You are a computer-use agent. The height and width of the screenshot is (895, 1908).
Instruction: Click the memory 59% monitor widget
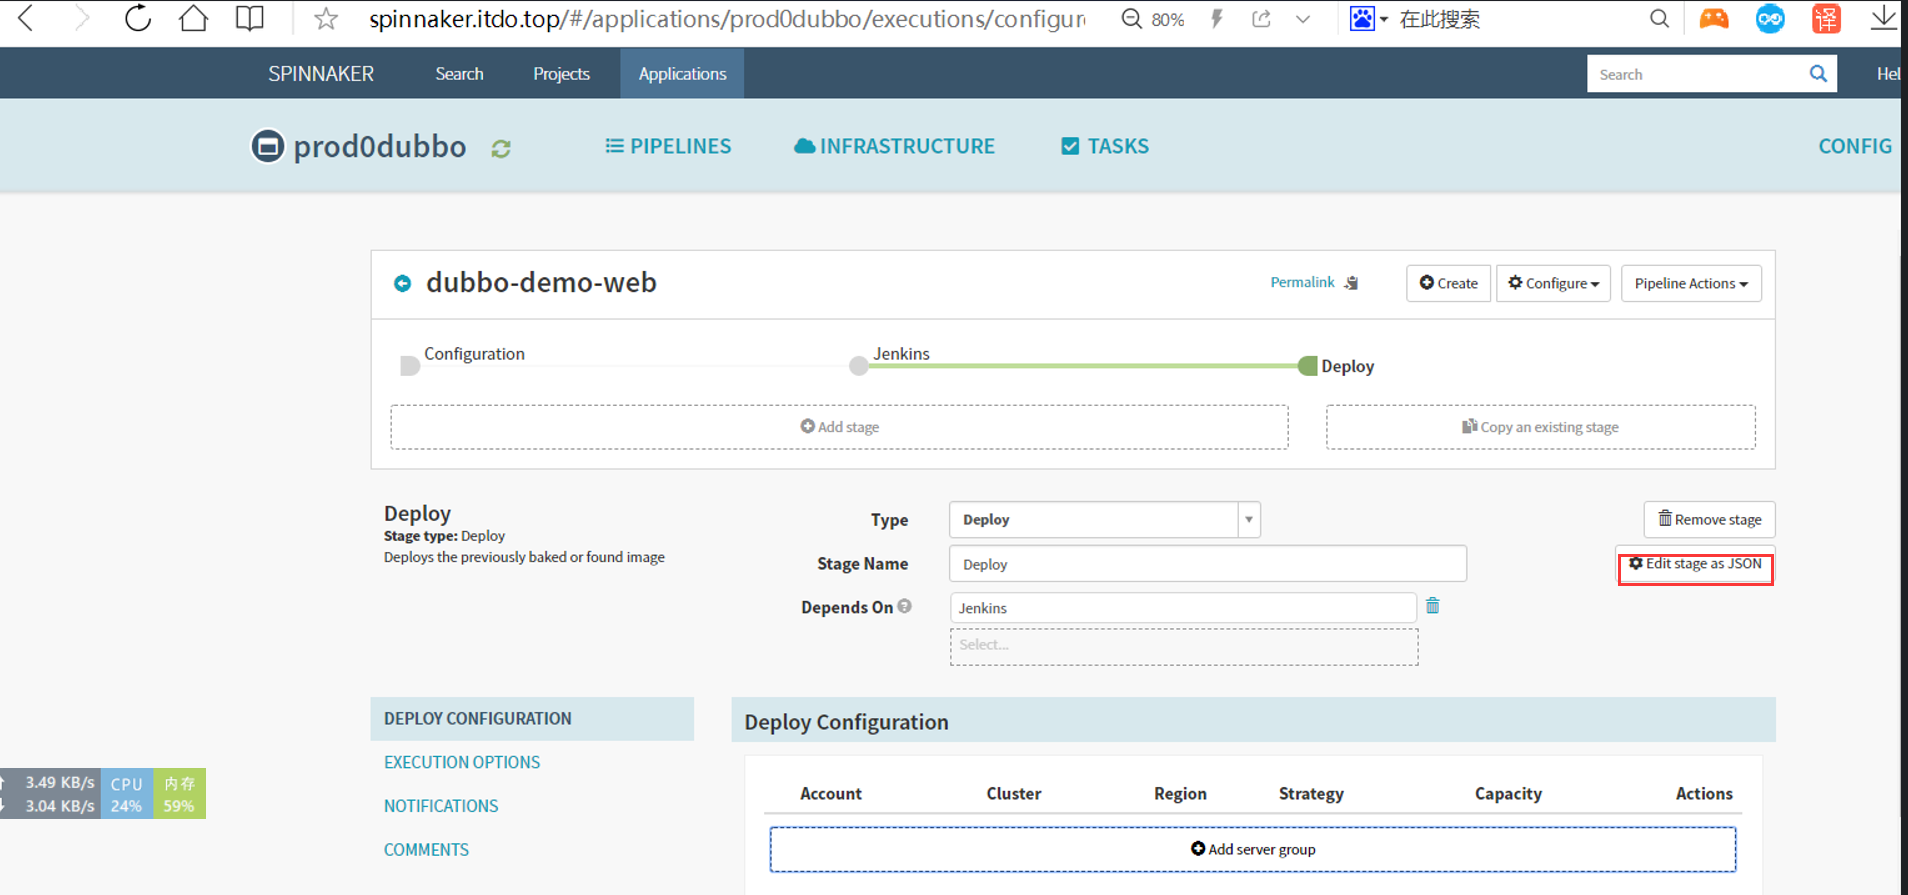point(179,794)
